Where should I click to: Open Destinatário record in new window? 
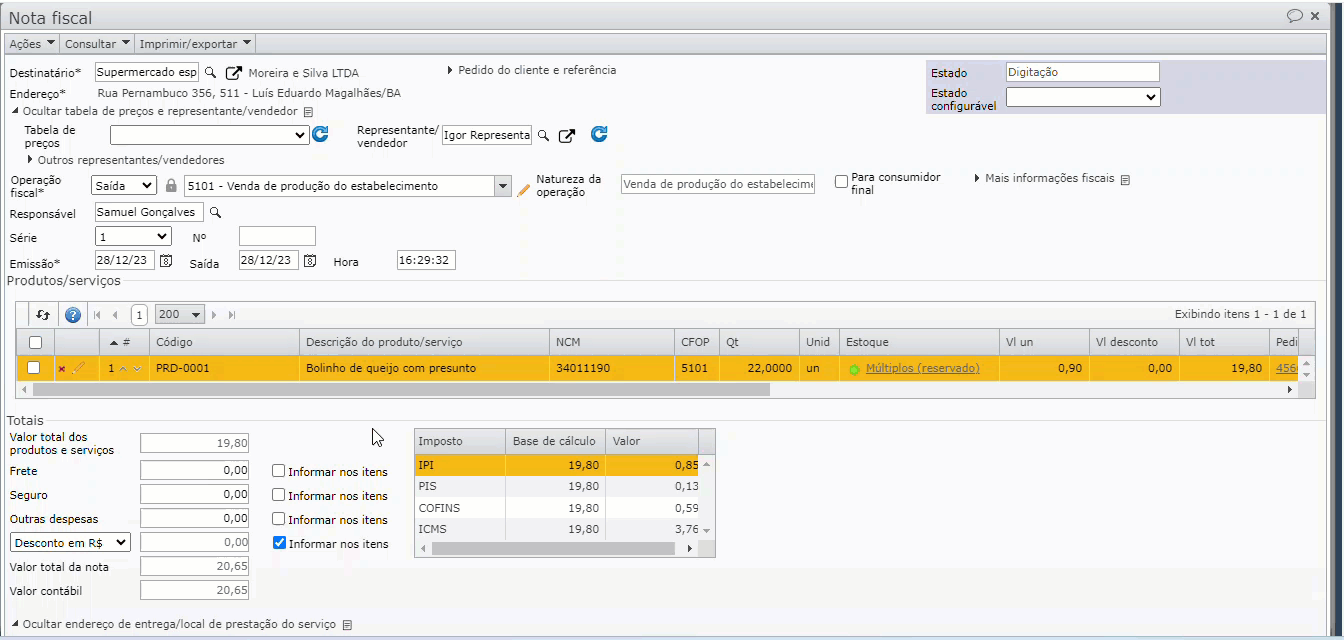(x=234, y=73)
